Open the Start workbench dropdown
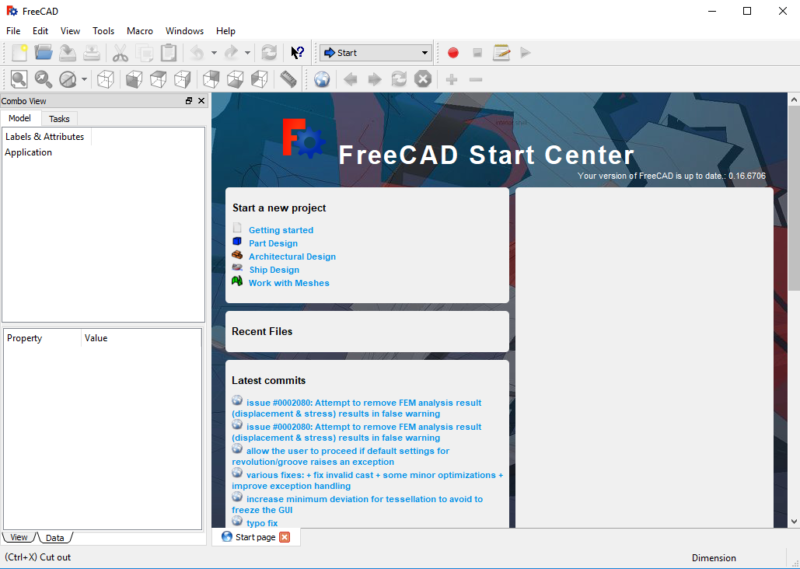 point(376,53)
